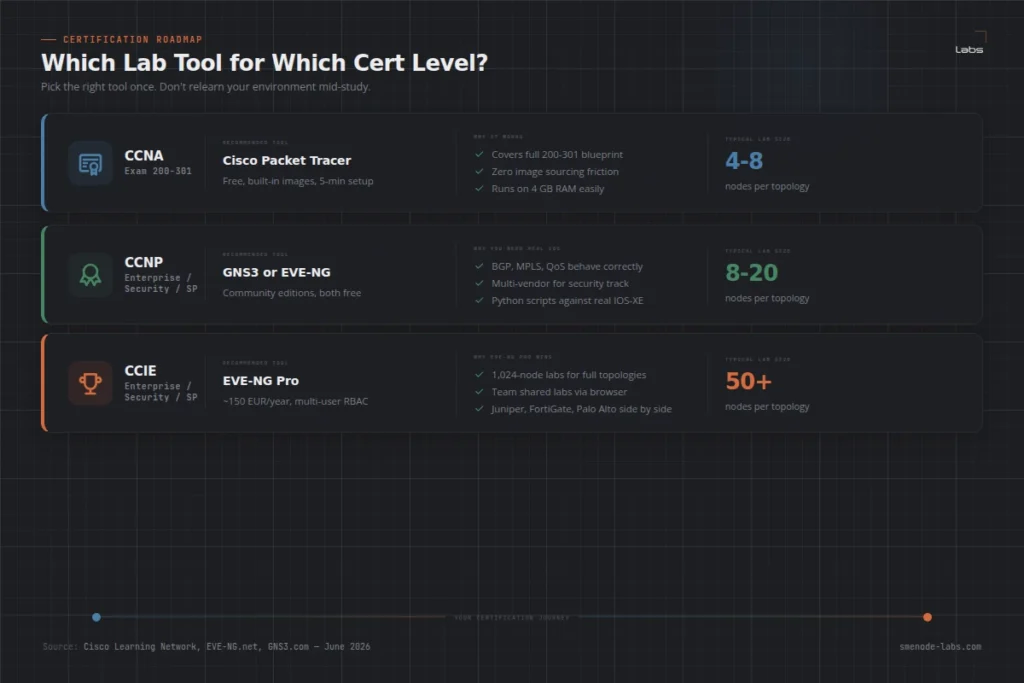
Task: Click the Labs logo in the corner
Action: pyautogui.click(x=970, y=44)
